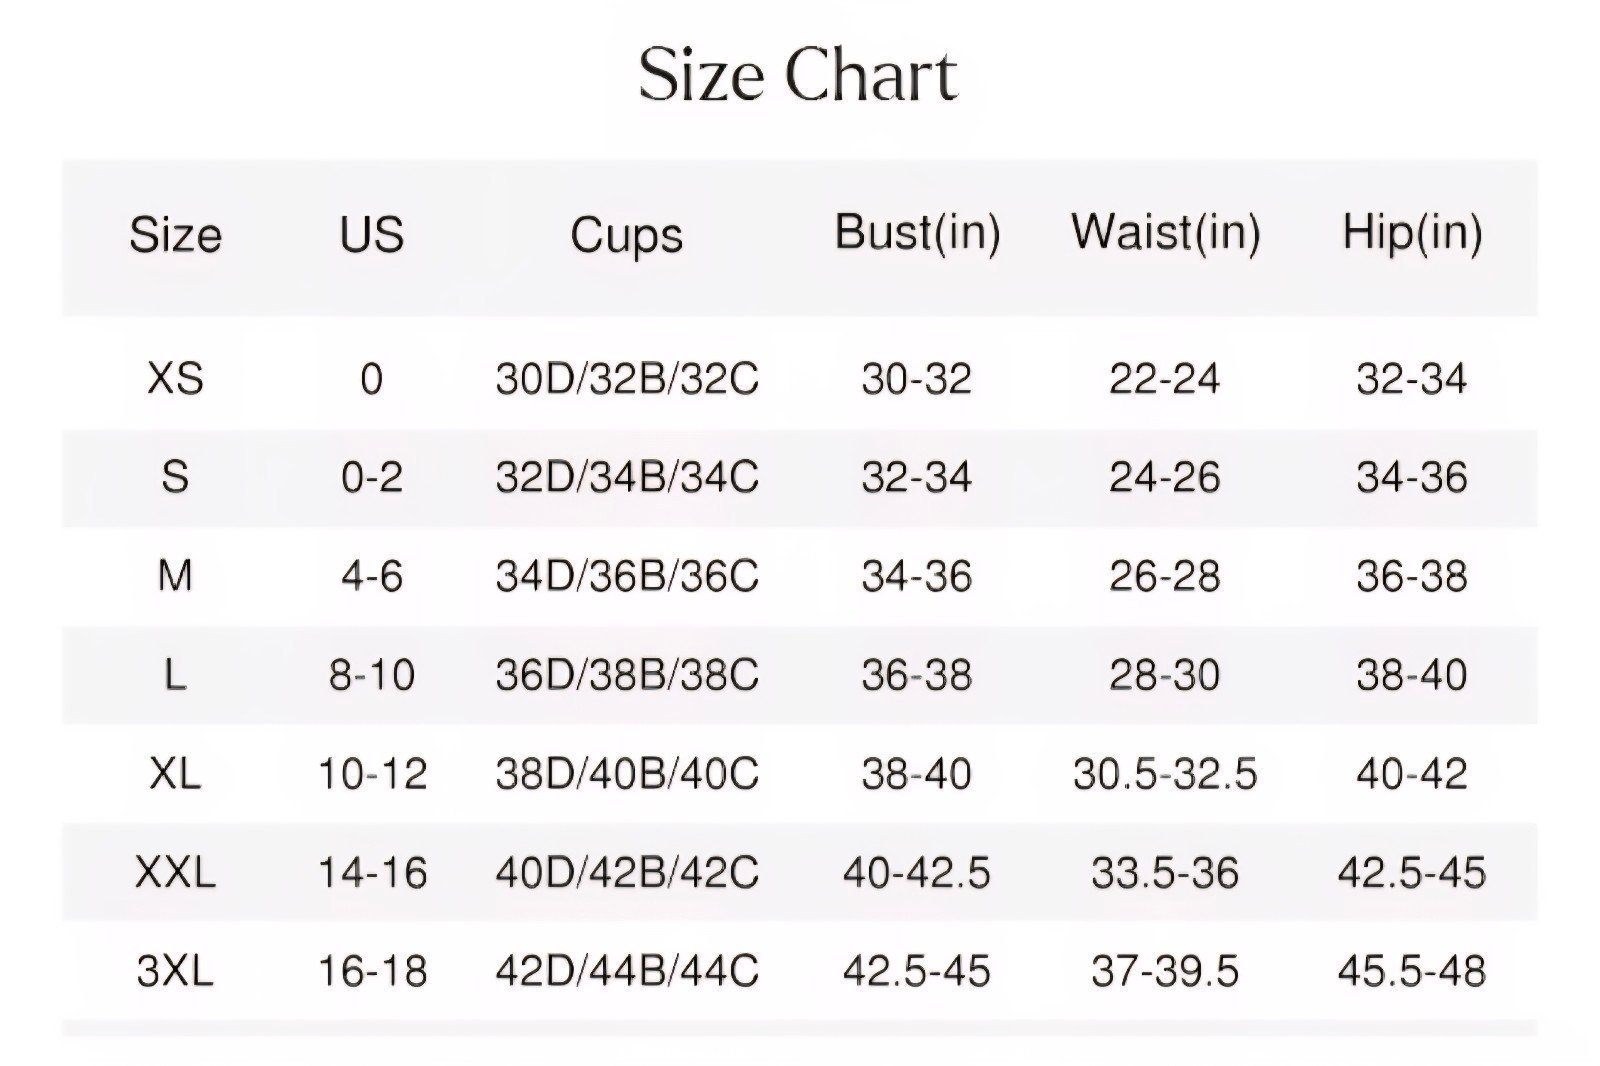The image size is (1600, 1066).
Task: Click the Bust(in) column header
Action: tap(917, 233)
